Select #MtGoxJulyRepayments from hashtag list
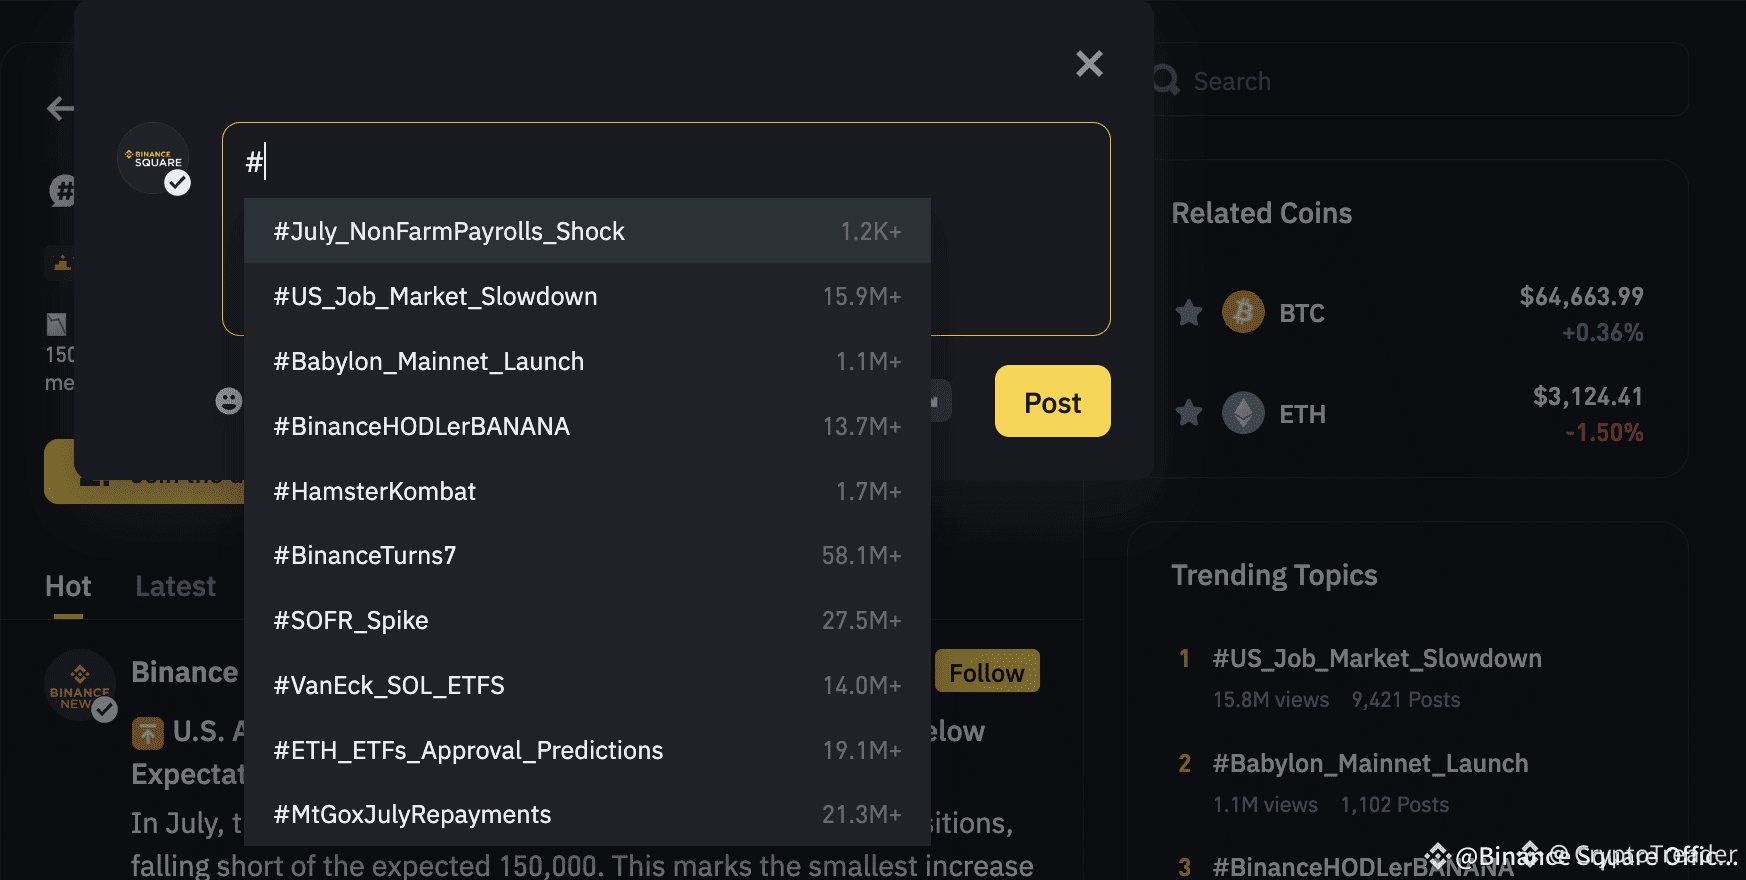1746x880 pixels. [x=587, y=815]
